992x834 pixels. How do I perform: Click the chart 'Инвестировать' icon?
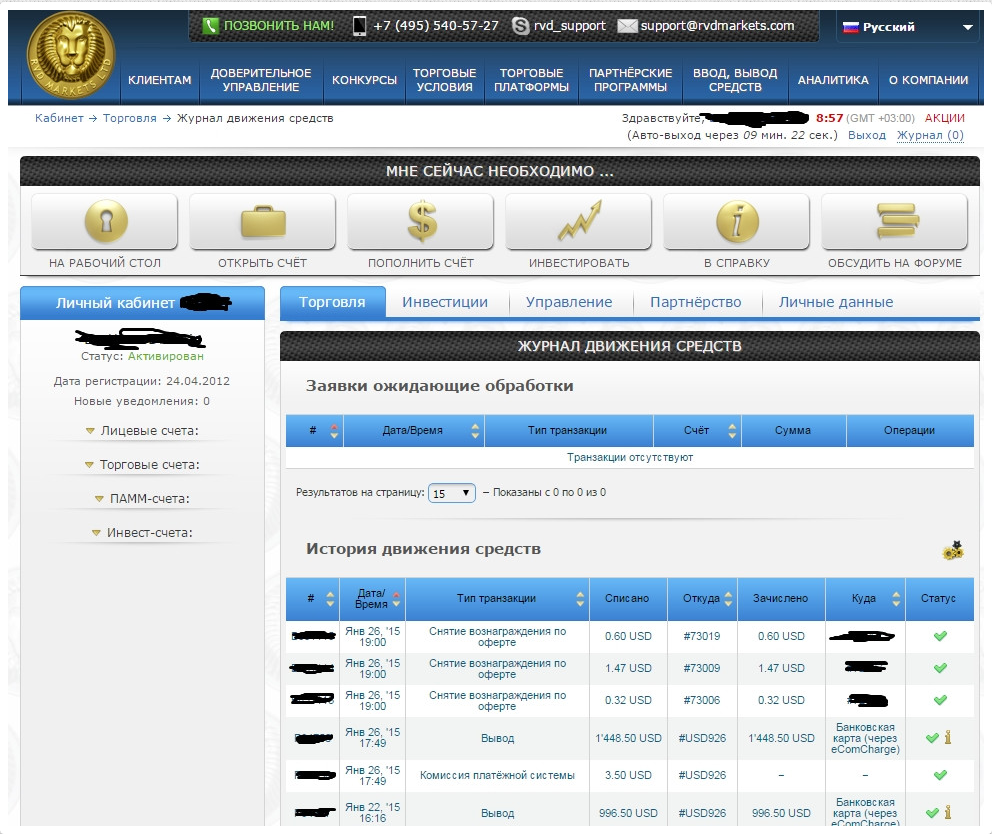[x=579, y=221]
